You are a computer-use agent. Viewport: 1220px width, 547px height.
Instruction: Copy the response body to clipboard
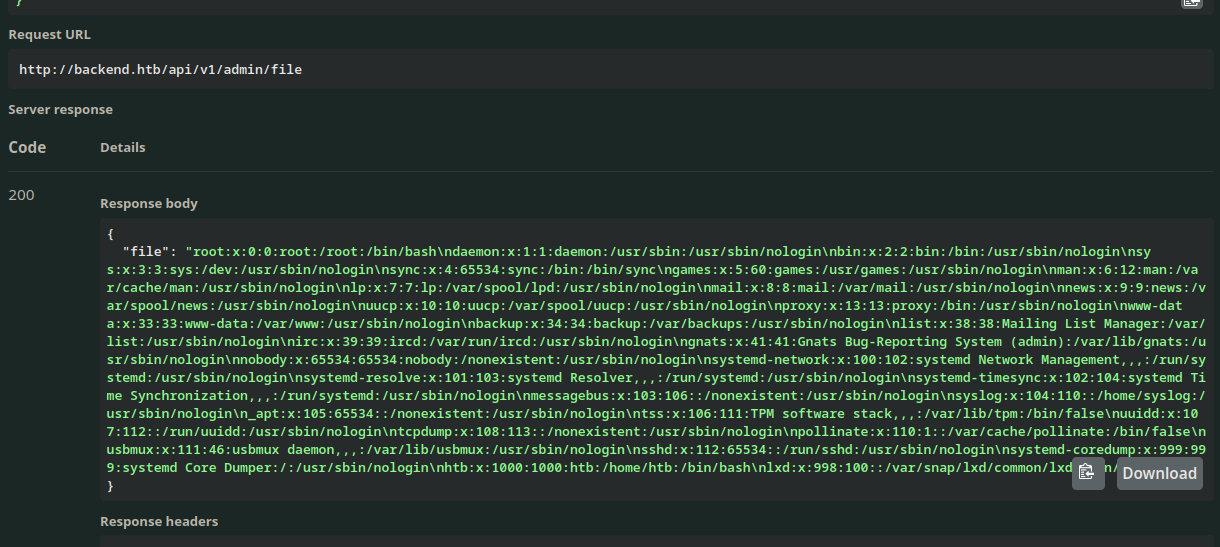tap(1088, 473)
